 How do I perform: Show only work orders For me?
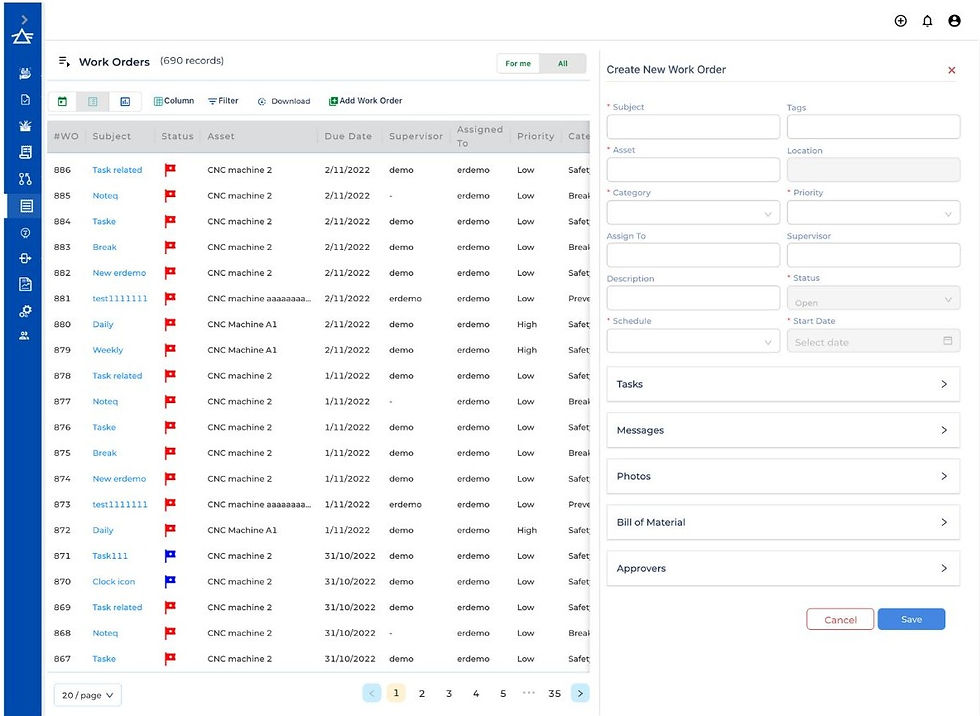tap(518, 63)
